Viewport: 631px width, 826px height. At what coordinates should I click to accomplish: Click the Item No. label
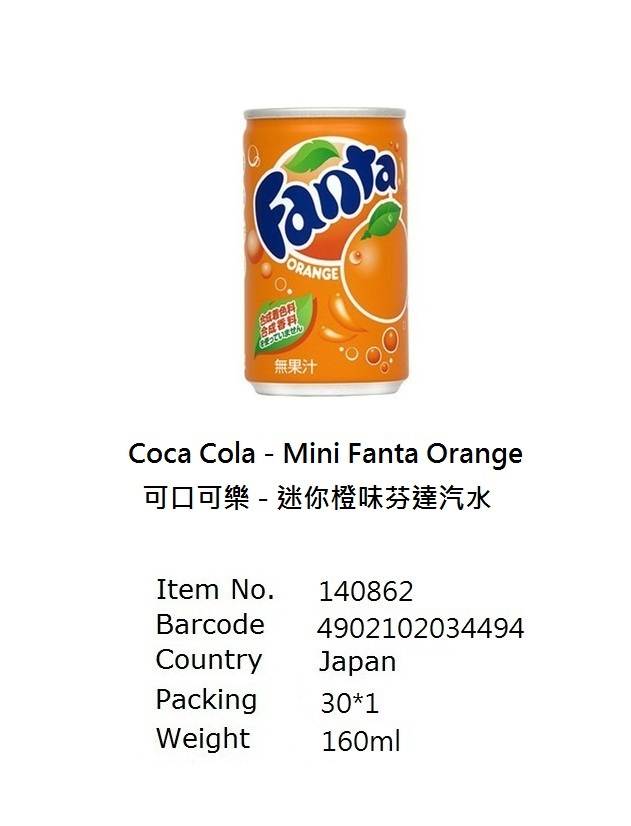215,589
